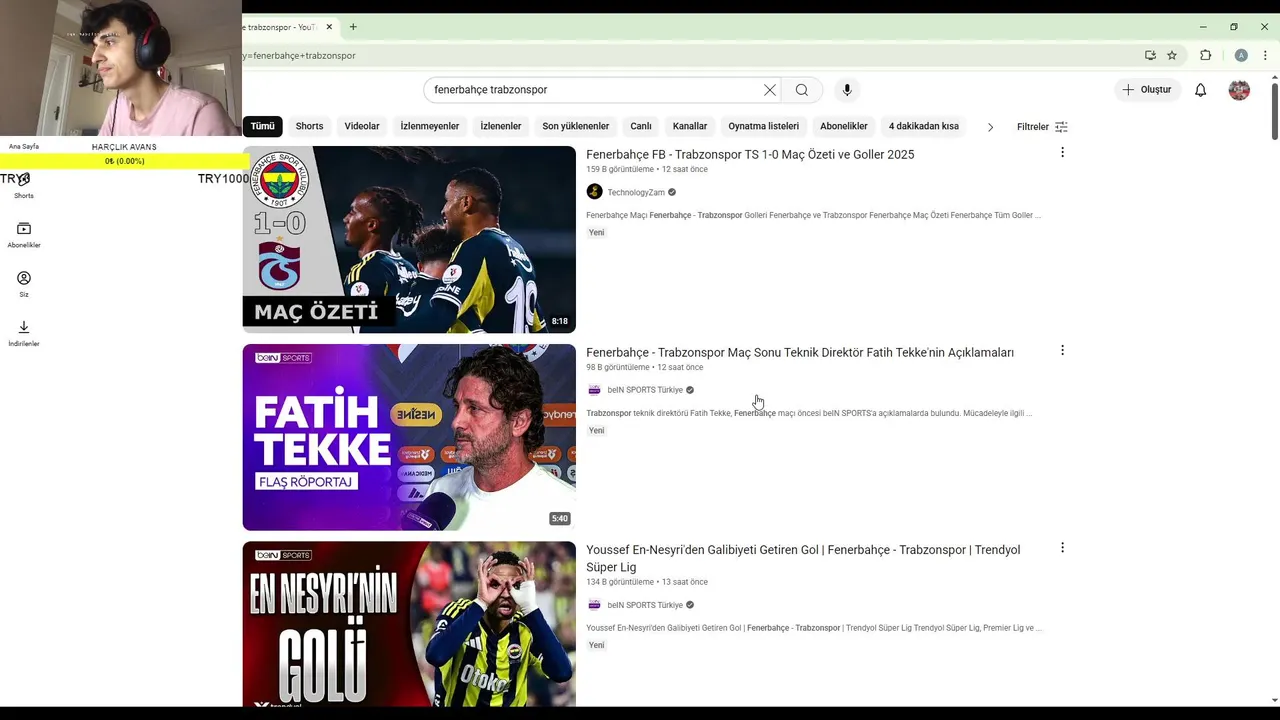Bookmark this page with the star icon
The height and width of the screenshot is (720, 1280).
pyautogui.click(x=1172, y=56)
